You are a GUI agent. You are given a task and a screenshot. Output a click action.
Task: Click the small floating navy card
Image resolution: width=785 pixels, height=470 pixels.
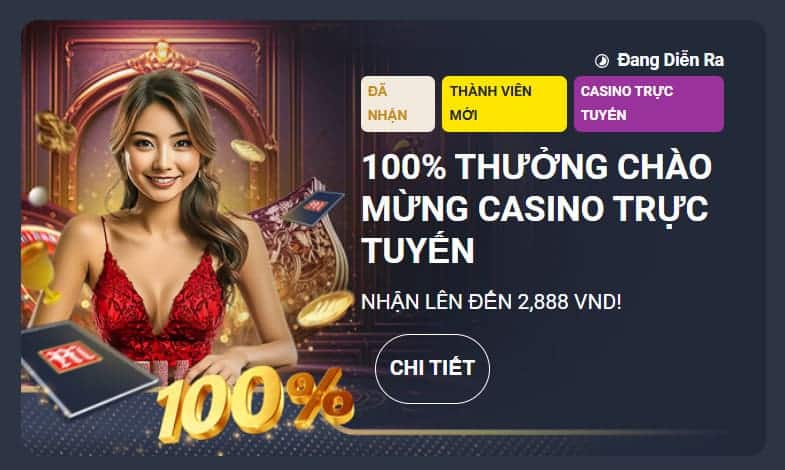[x=313, y=206]
